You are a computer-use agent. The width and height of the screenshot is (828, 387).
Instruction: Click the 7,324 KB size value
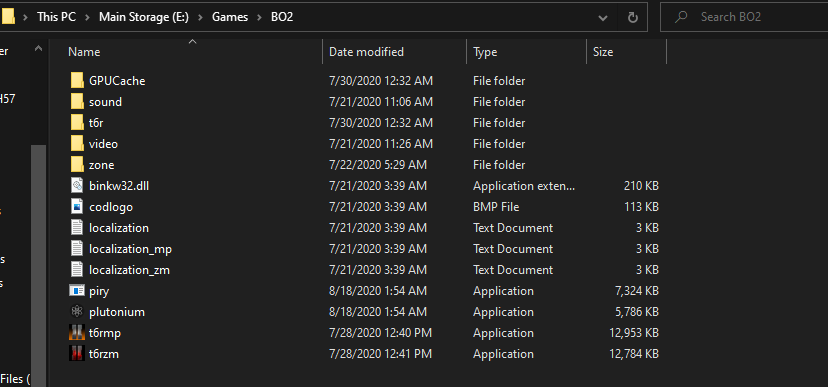(637, 291)
